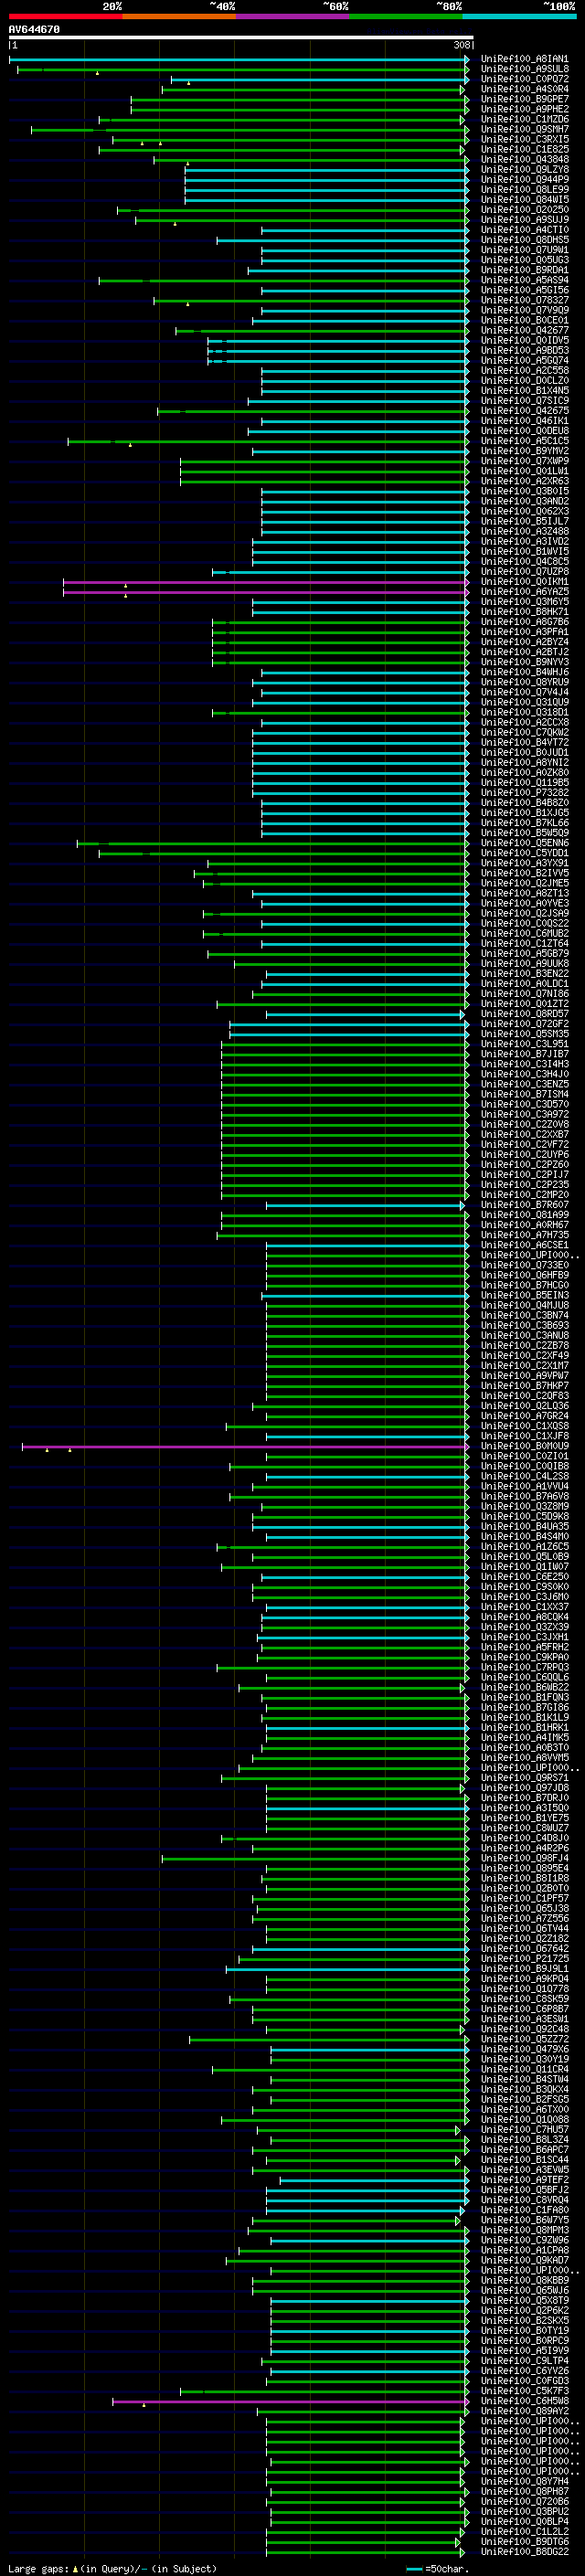
Task: Select hit label UniRef100_A4S0R4
Action: tap(525, 89)
